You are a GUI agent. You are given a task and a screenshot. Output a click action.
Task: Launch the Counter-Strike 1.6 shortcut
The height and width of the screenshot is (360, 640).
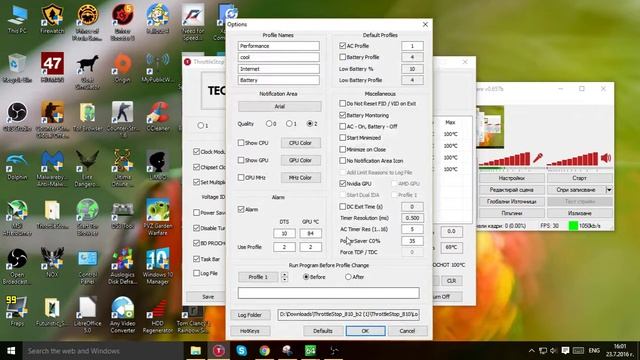click(122, 118)
